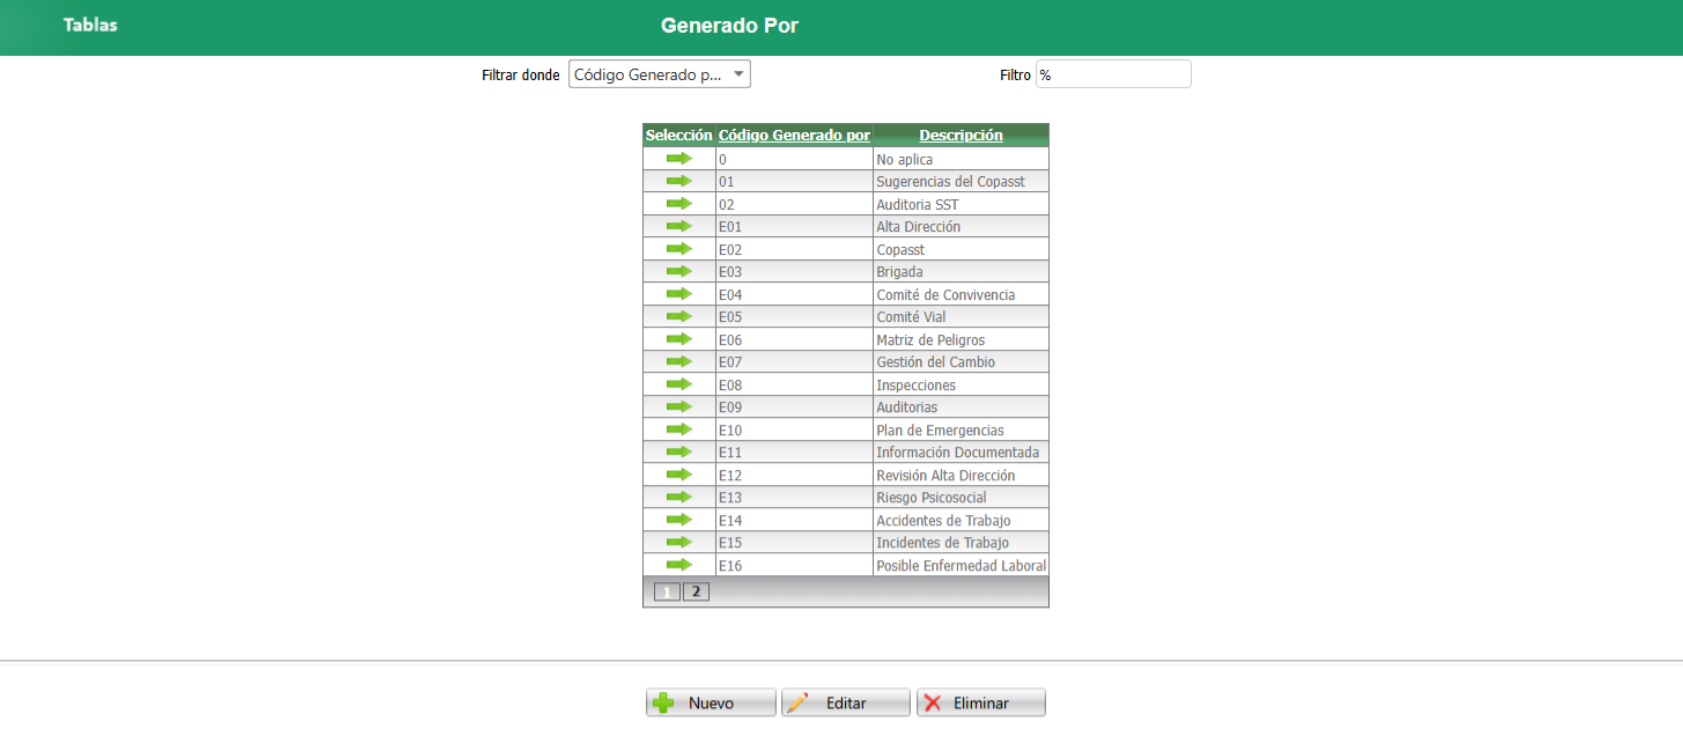The width and height of the screenshot is (1683, 754).
Task: Click 'Alta Dirección' cell
Action: (x=961, y=226)
